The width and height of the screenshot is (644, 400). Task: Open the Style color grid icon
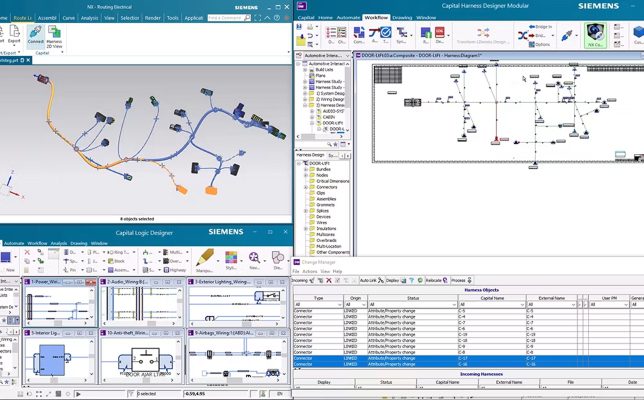point(231,258)
